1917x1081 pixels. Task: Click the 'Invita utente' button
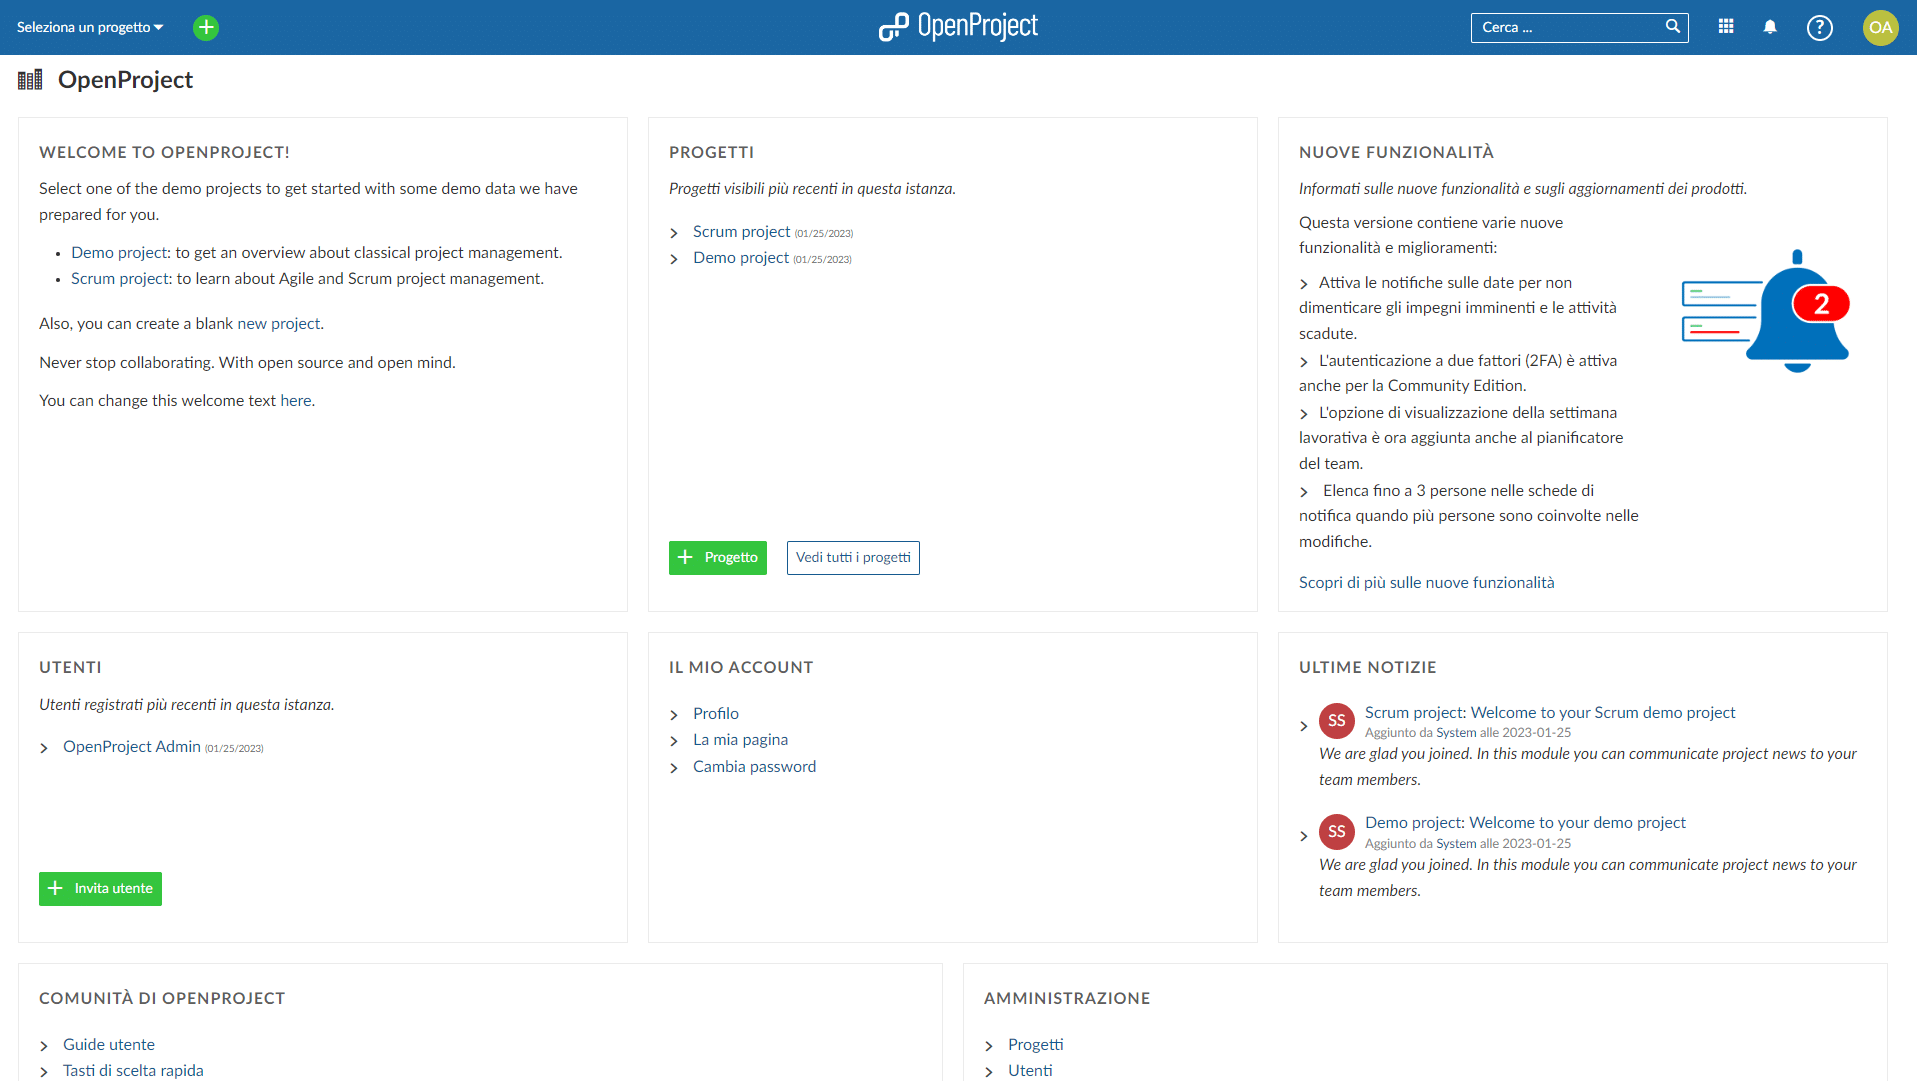click(x=100, y=889)
